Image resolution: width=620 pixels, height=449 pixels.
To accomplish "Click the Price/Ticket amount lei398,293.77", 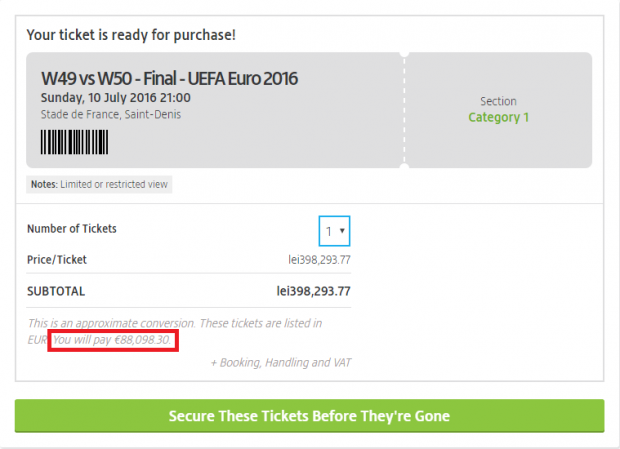I will pos(319,260).
